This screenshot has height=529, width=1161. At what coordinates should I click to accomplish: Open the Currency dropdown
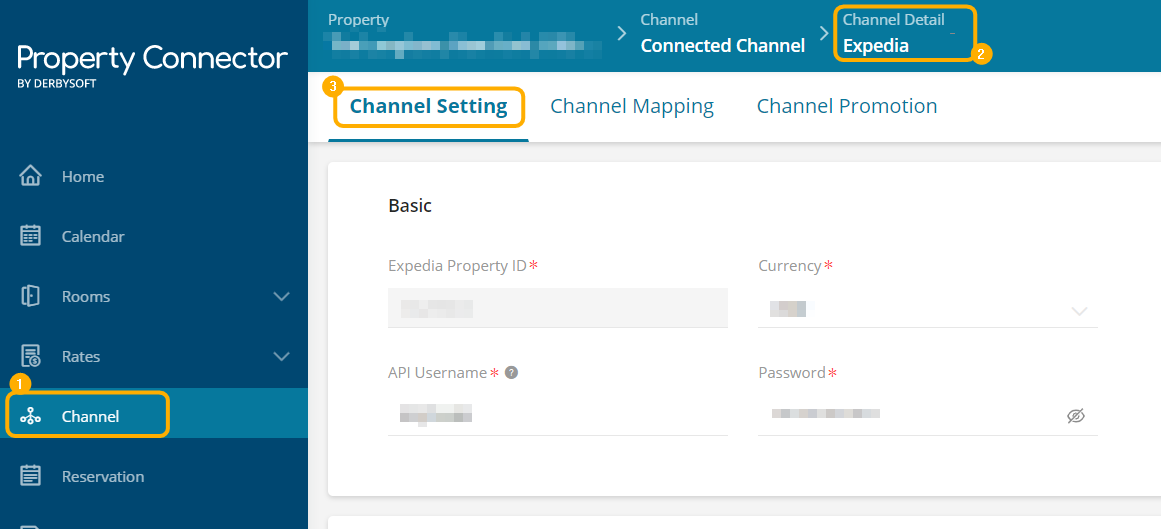pos(928,310)
